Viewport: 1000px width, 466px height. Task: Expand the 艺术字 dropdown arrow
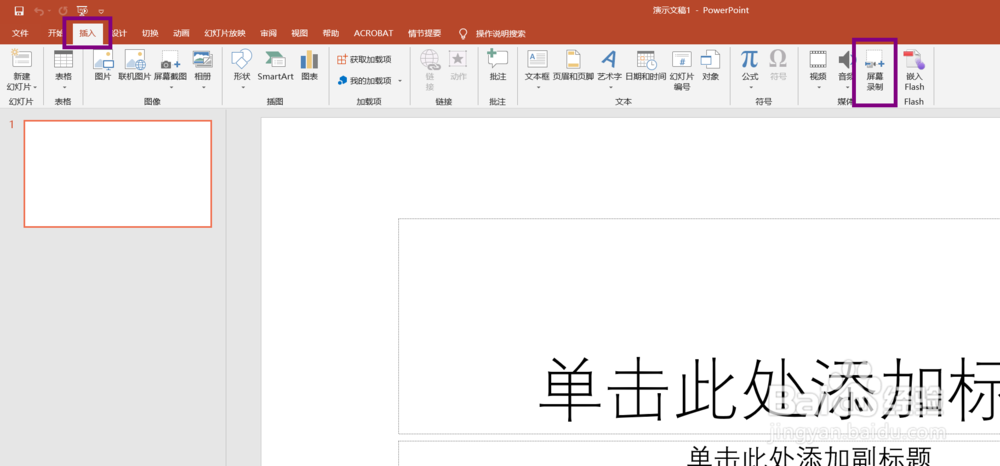[x=609, y=87]
